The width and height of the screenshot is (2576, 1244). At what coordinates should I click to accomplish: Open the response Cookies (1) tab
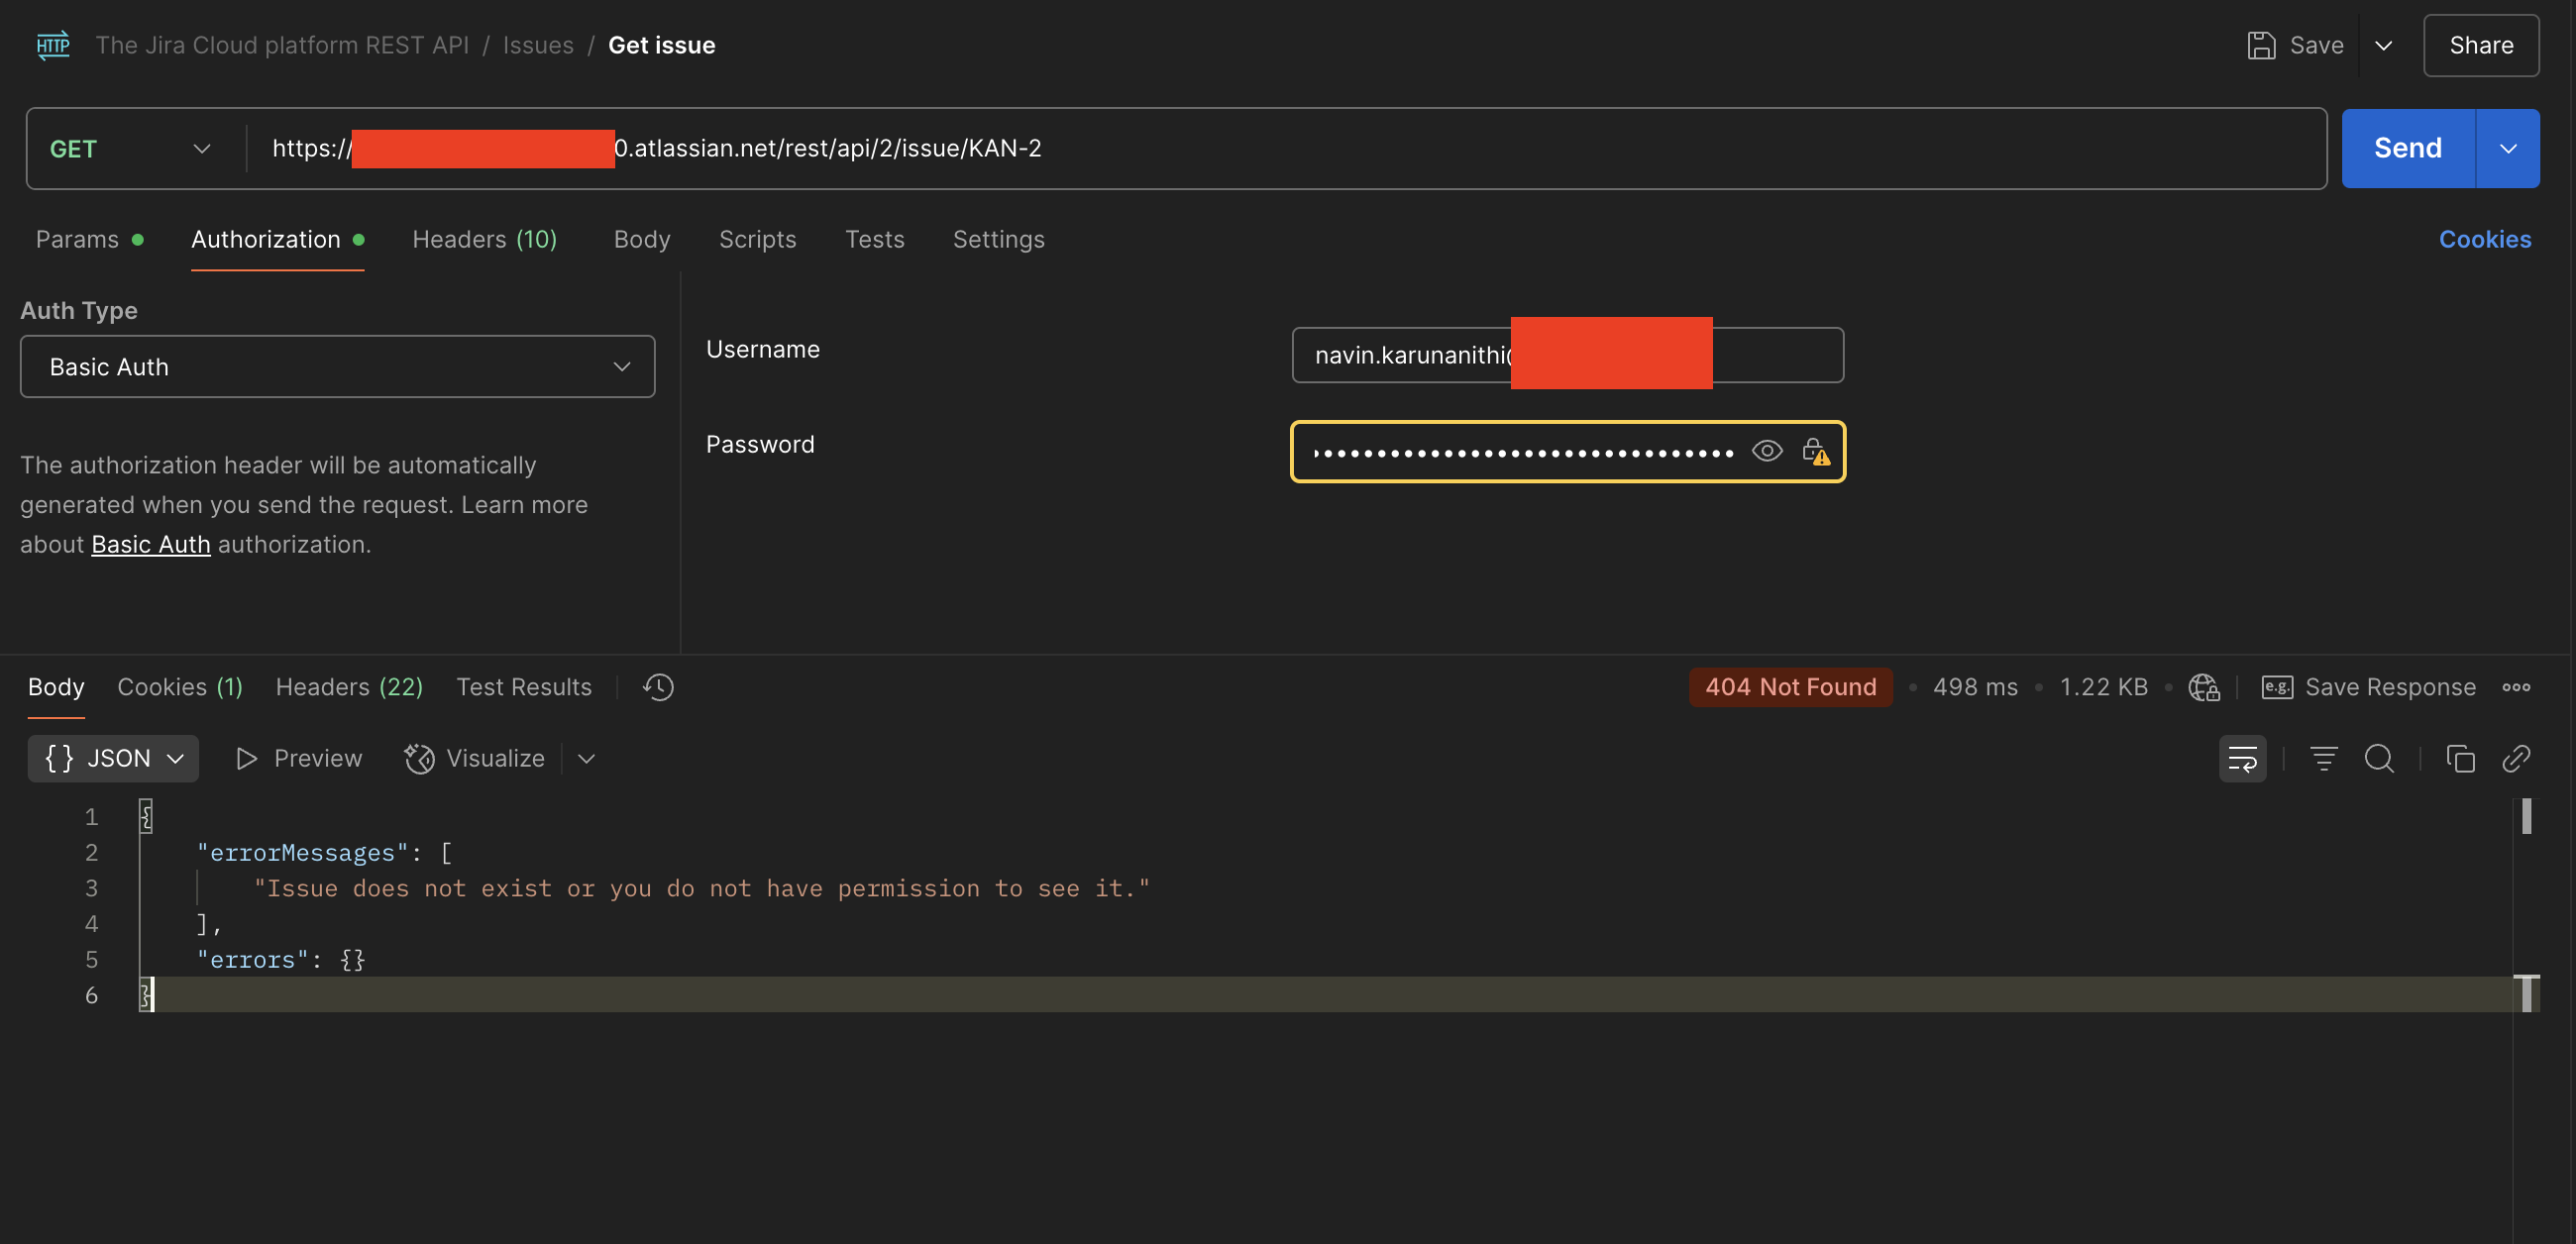pos(180,687)
